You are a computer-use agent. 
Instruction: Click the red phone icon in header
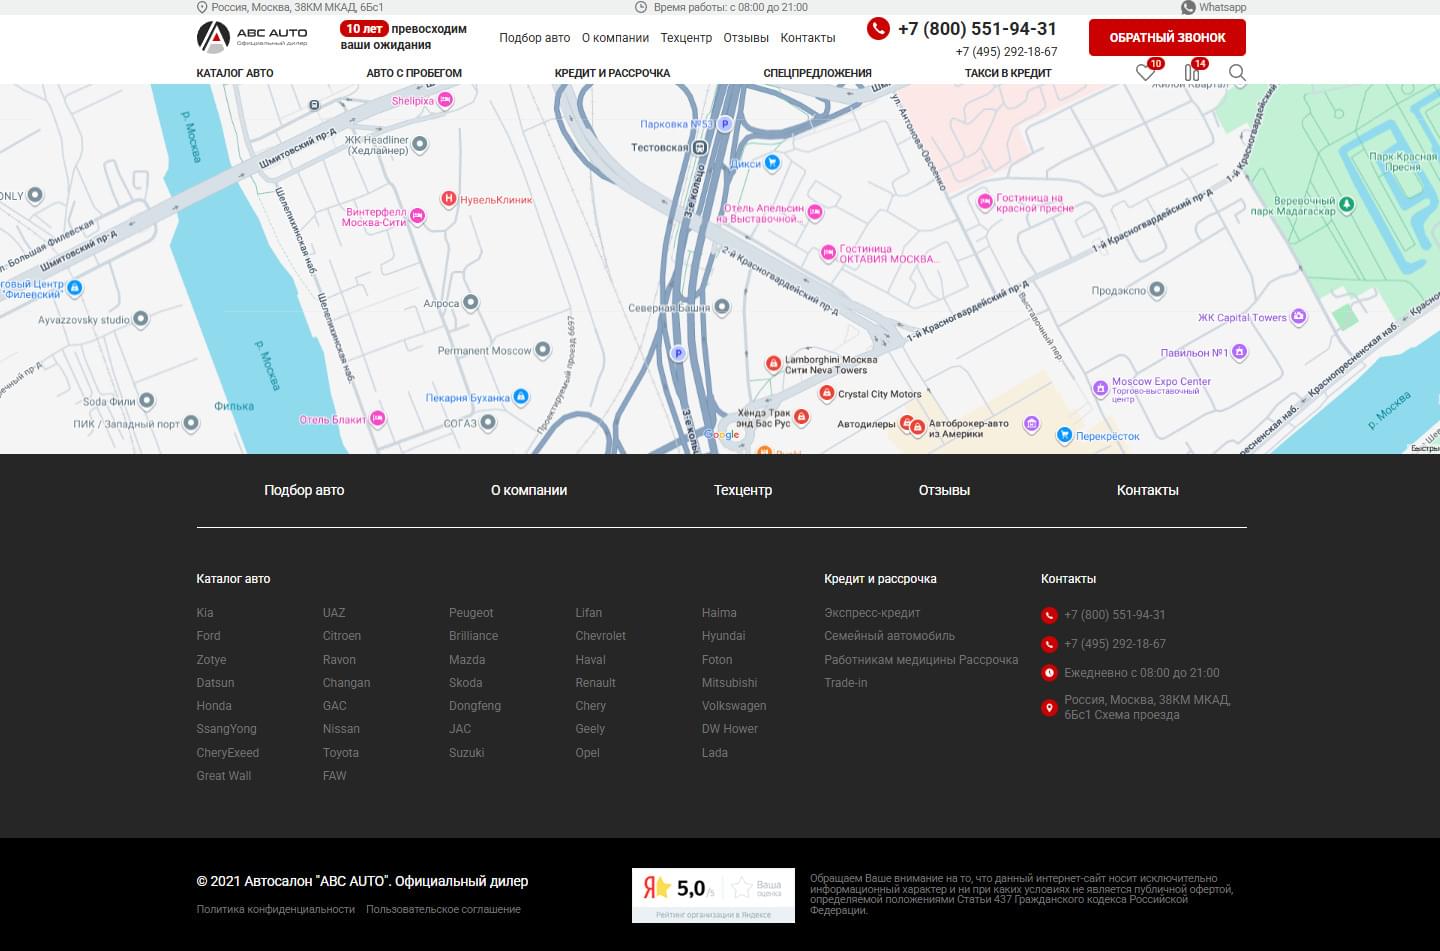click(878, 29)
